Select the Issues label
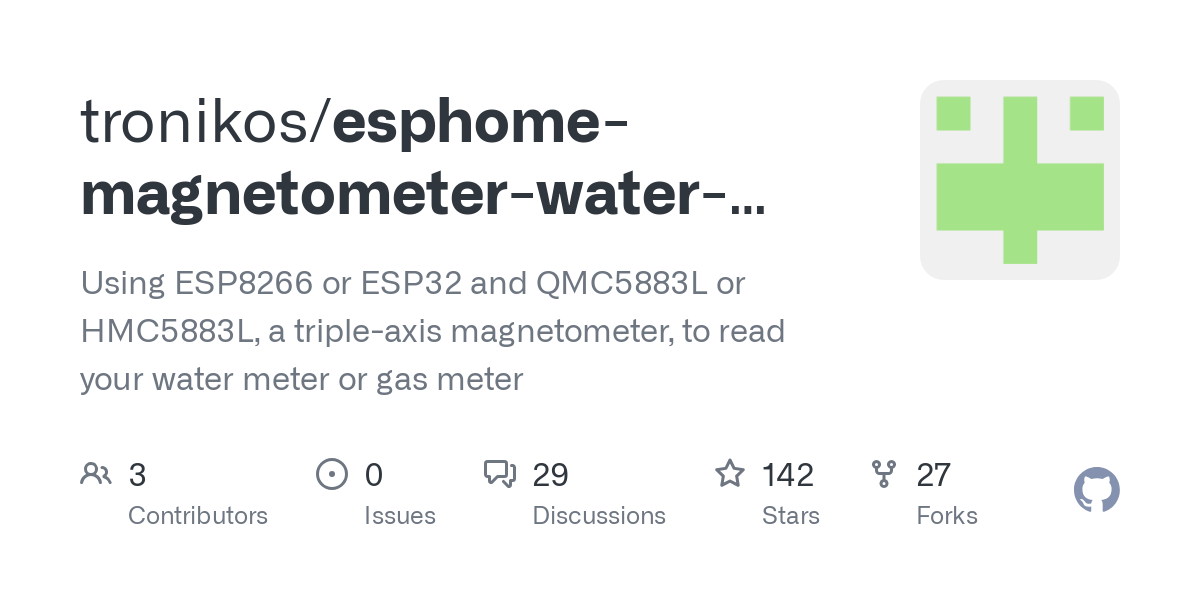 (x=400, y=516)
